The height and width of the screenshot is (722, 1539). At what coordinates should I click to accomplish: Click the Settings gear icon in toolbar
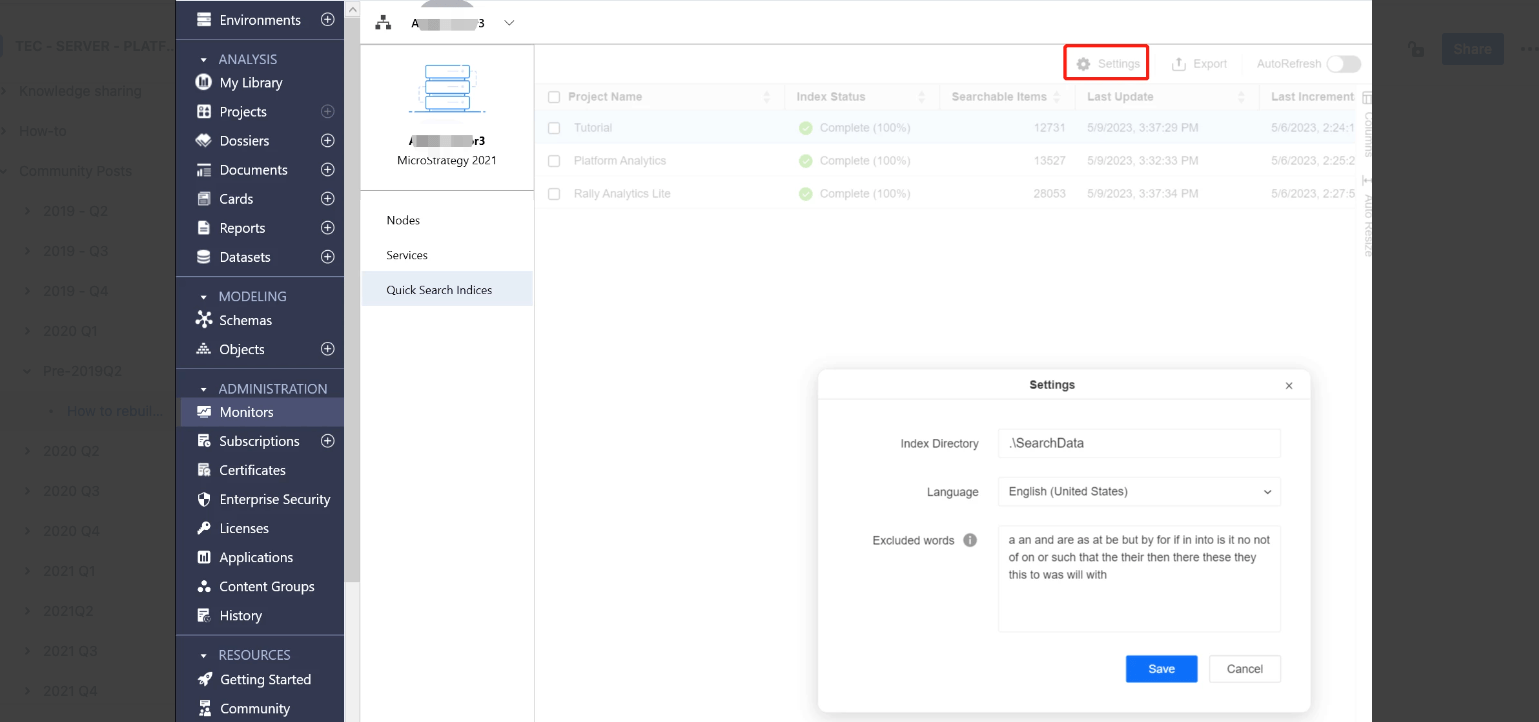tap(1083, 64)
